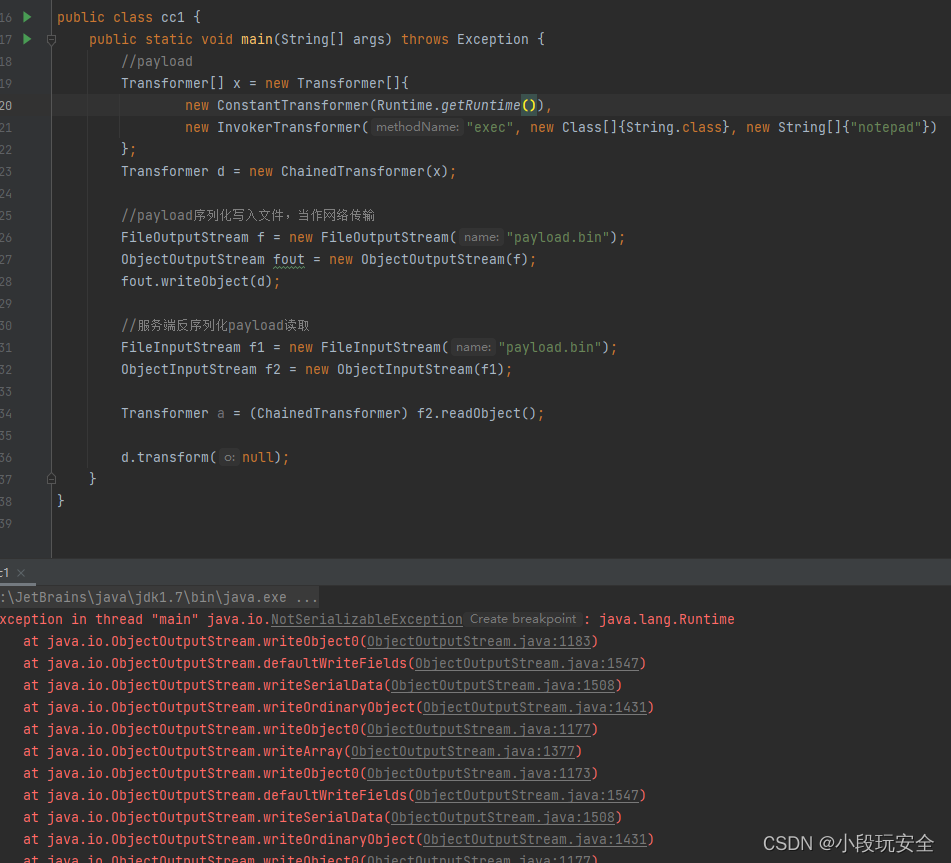Click the fold end marker on line 37

[x=52, y=479]
